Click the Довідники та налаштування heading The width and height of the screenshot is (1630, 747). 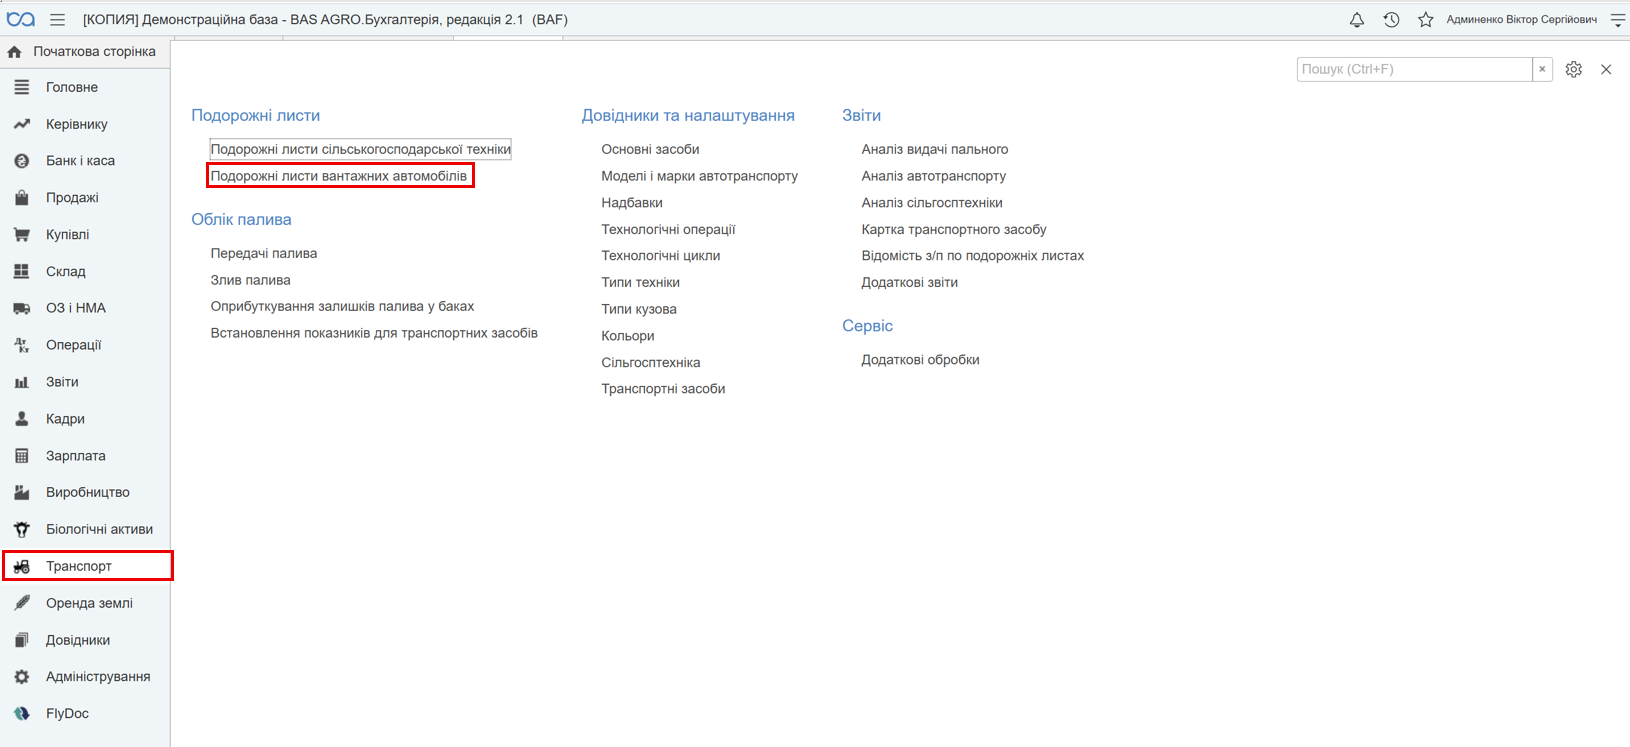pyautogui.click(x=688, y=115)
